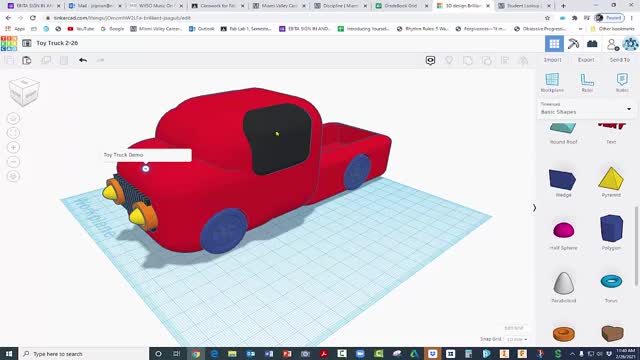Toggle the show all notes icon
640x360 pixels.
coord(430,60)
